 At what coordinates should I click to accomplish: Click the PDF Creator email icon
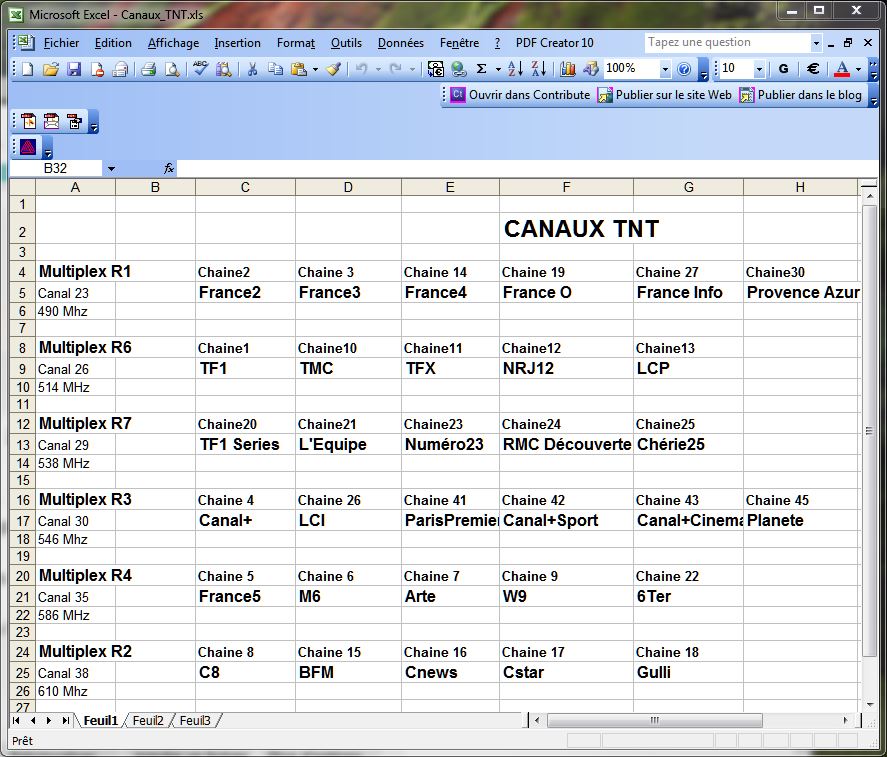click(x=51, y=121)
